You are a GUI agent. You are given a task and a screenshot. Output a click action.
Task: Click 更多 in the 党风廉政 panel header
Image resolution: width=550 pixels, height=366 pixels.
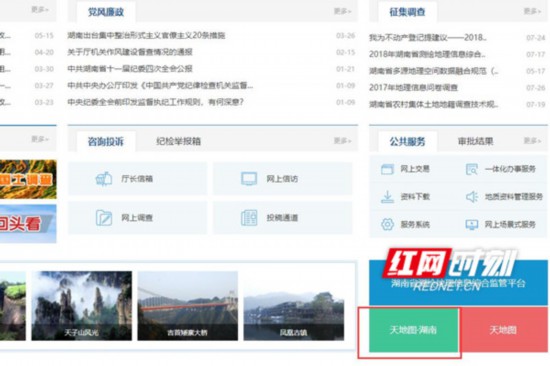point(342,11)
